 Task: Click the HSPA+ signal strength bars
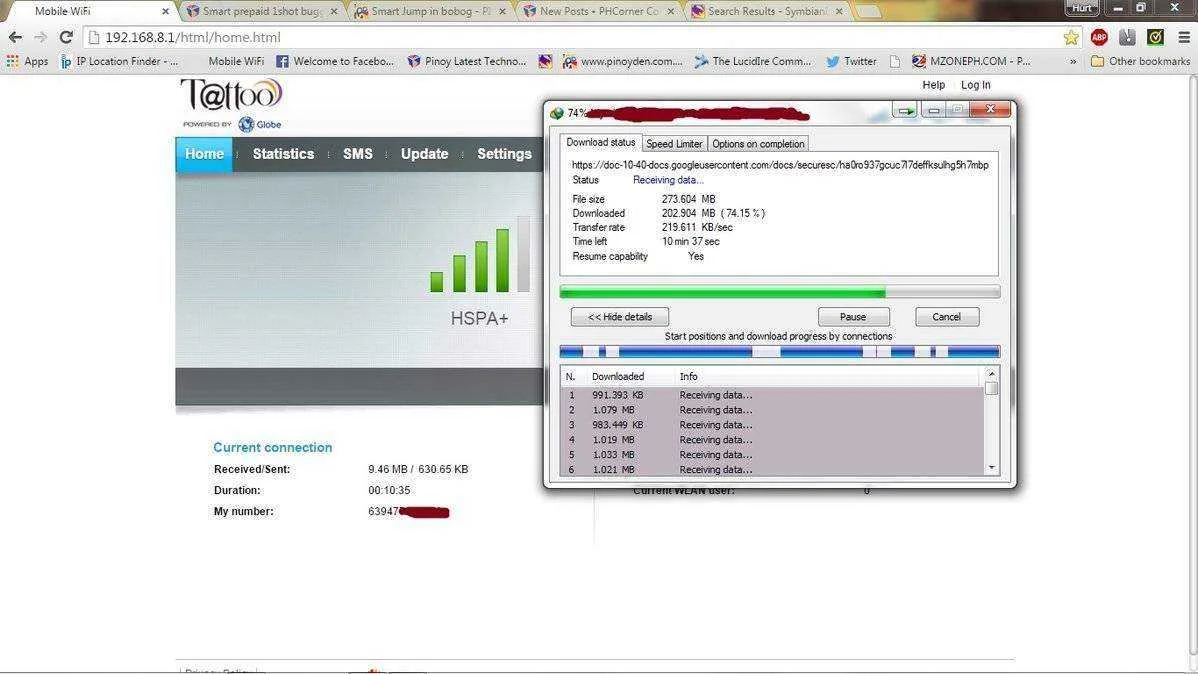pos(479,254)
